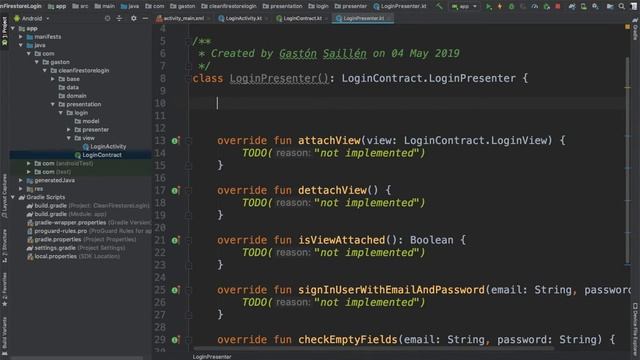640x360 pixels.
Task: Click the presentation breadcrumb in navigation bar
Action: point(282,6)
